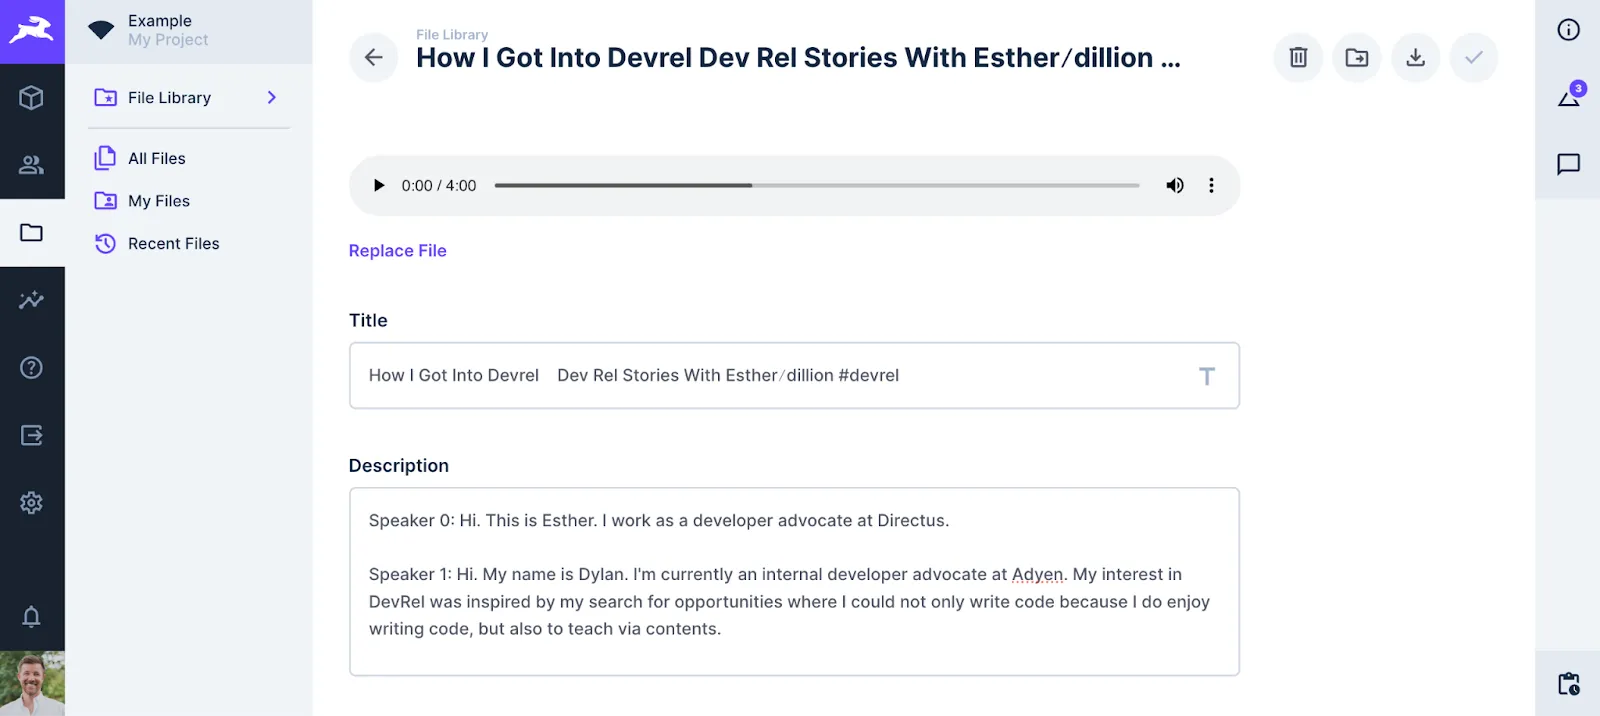
Task: Open audio player more options menu
Action: (x=1211, y=186)
